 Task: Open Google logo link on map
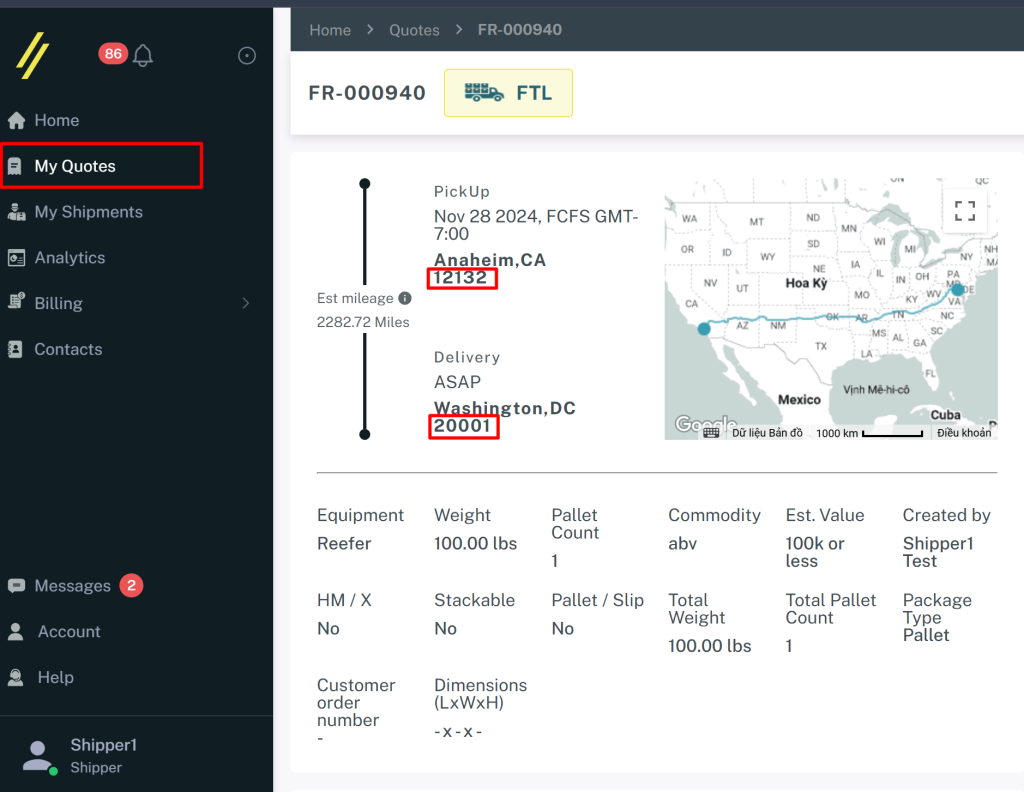point(705,424)
